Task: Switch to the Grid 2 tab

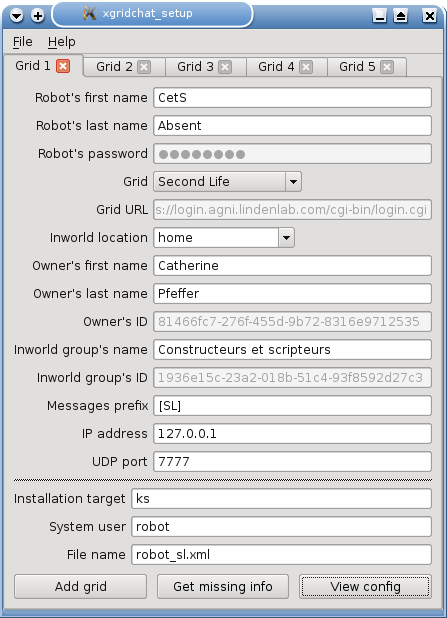Action: pos(115,67)
